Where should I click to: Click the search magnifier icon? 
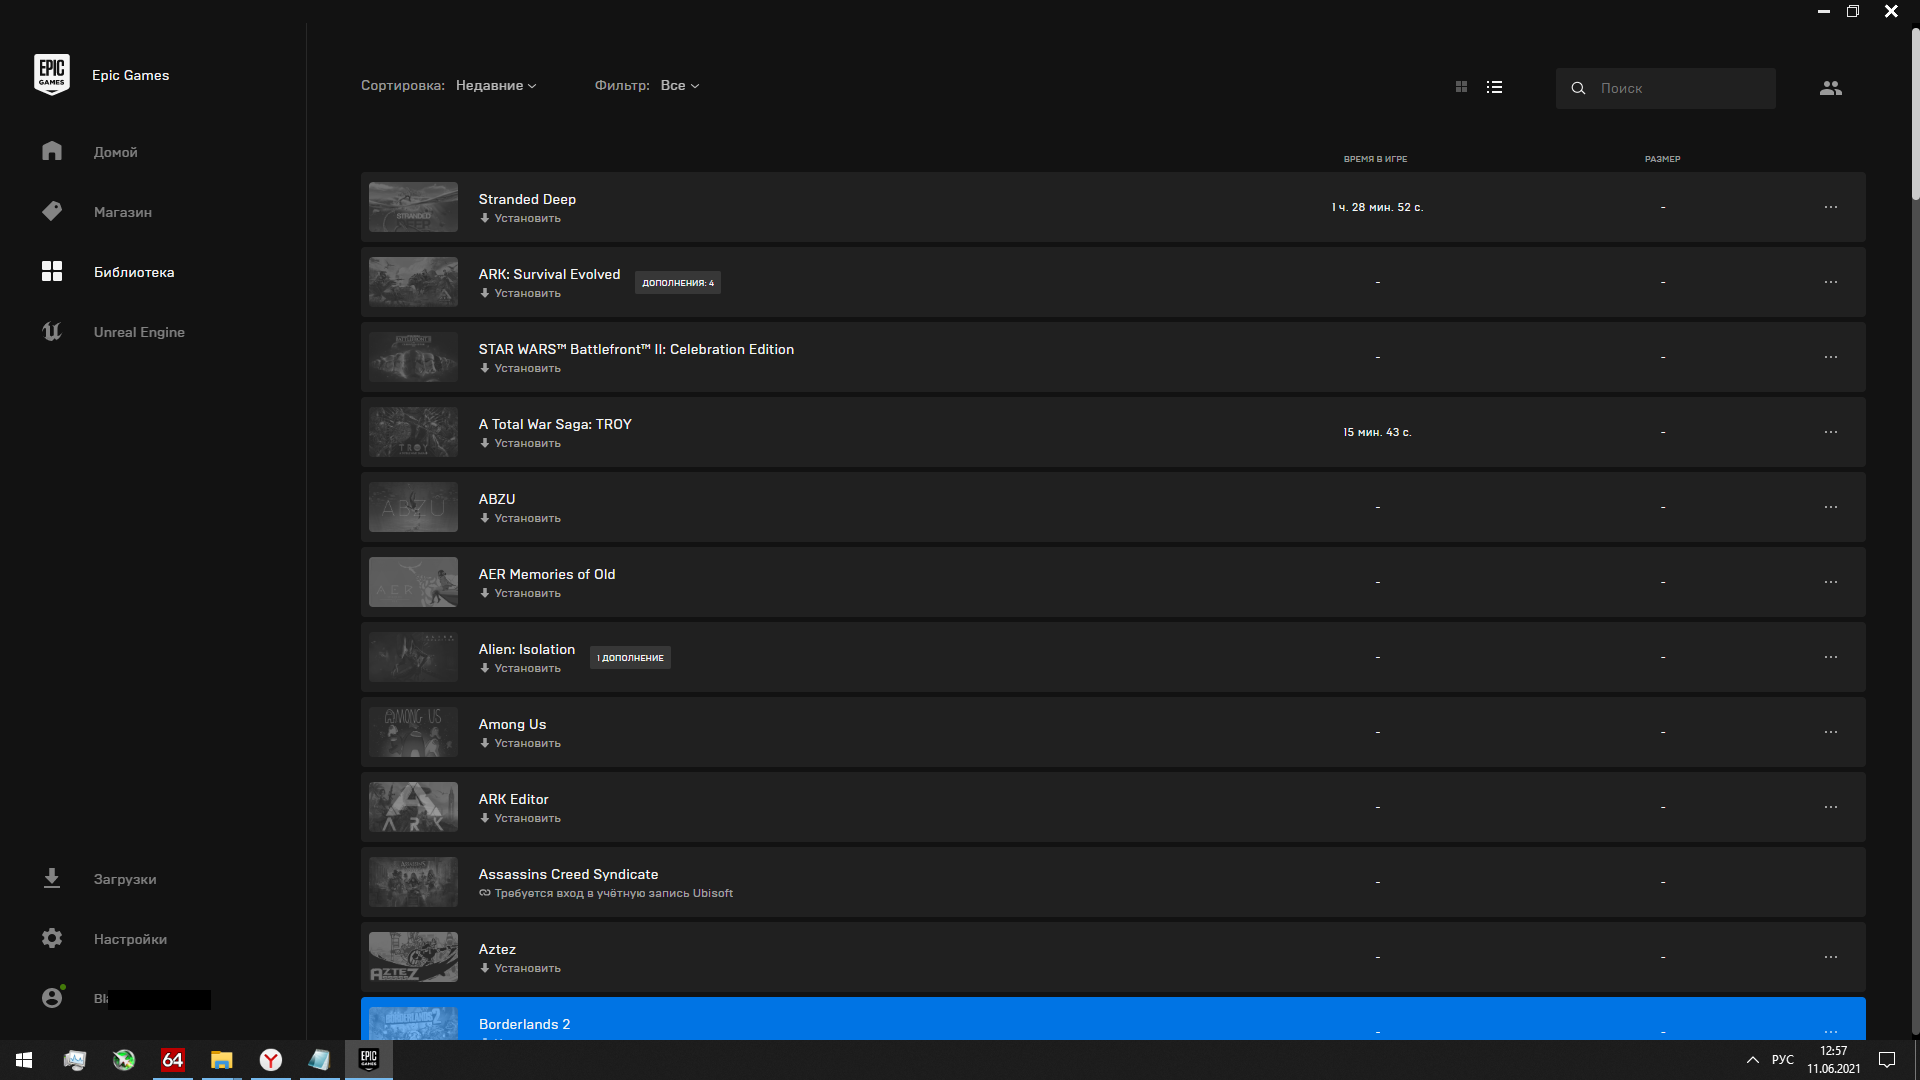tap(1578, 89)
